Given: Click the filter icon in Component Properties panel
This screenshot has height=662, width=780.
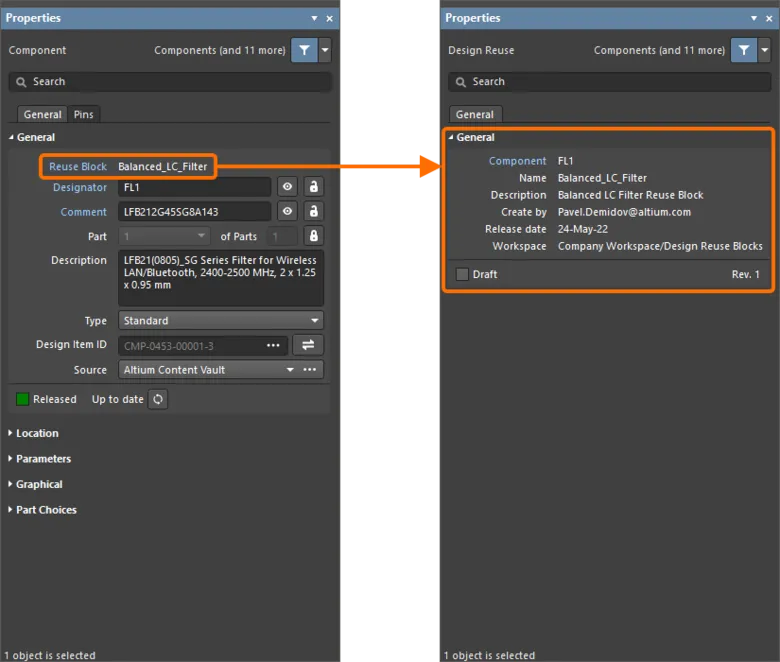Looking at the screenshot, I should click(x=304, y=50).
